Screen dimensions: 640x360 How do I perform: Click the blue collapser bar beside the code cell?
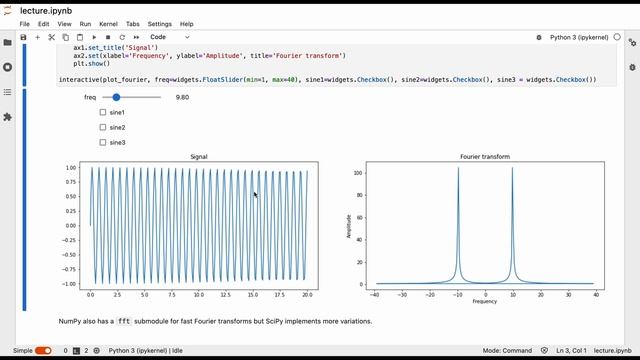pyautogui.click(x=24, y=65)
